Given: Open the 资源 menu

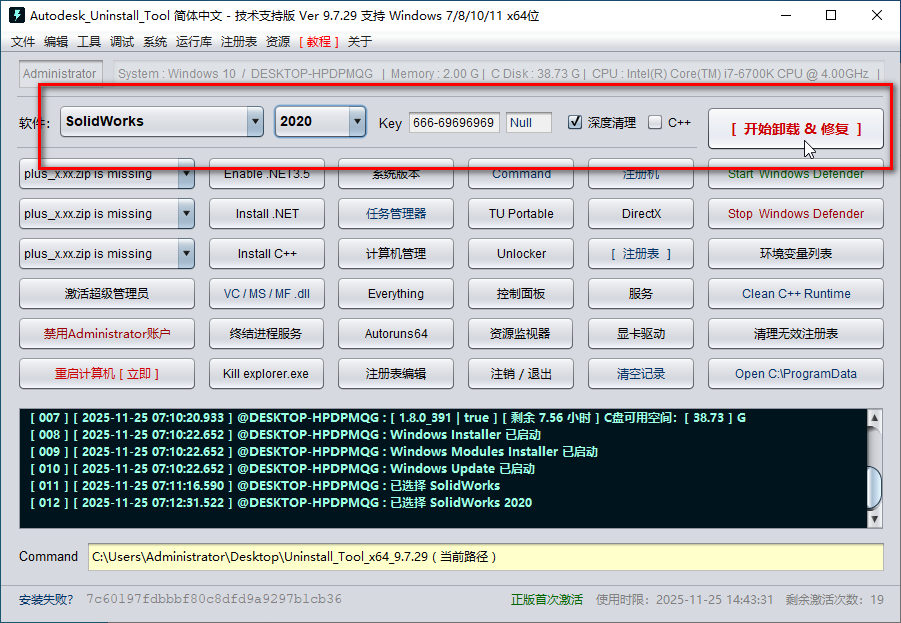Looking at the screenshot, I should [x=278, y=41].
